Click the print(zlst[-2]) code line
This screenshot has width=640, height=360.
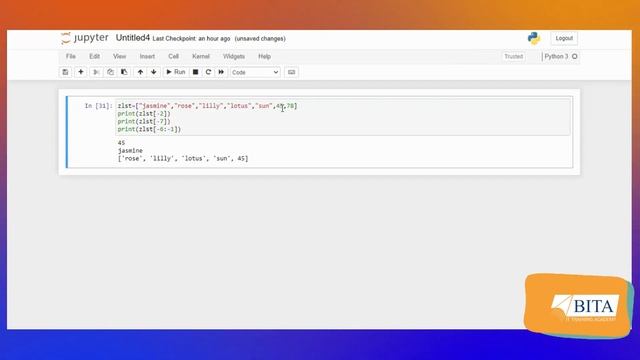pos(144,113)
